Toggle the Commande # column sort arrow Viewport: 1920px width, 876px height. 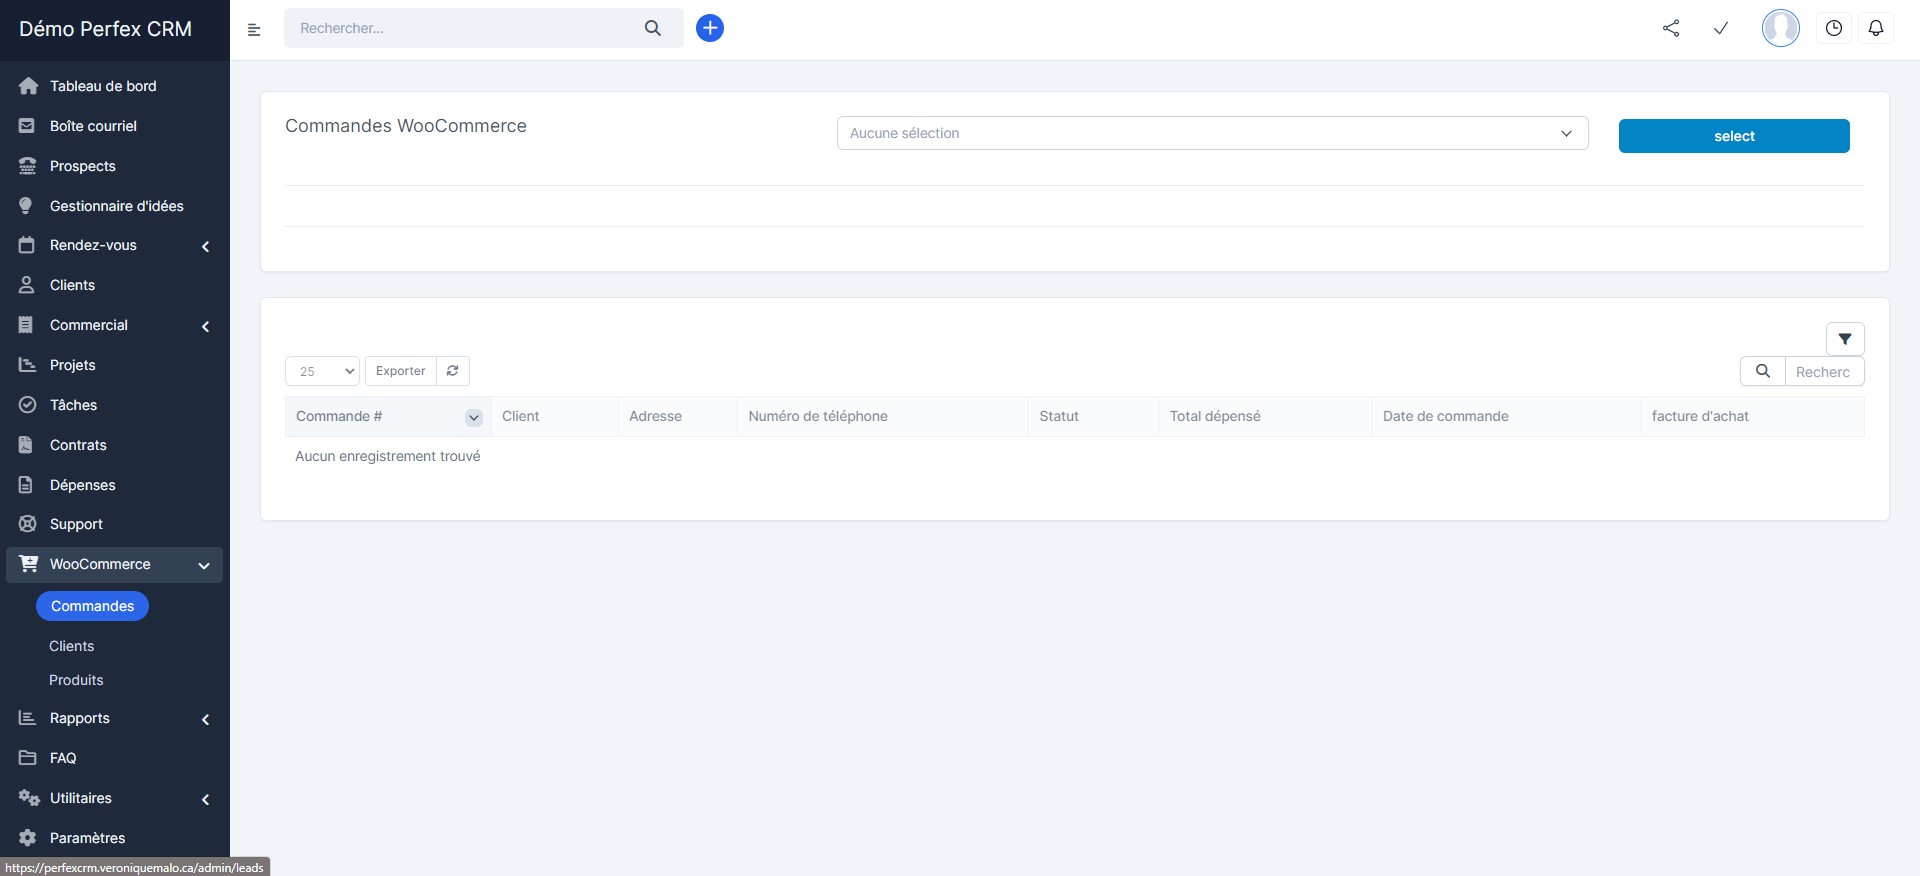474,418
